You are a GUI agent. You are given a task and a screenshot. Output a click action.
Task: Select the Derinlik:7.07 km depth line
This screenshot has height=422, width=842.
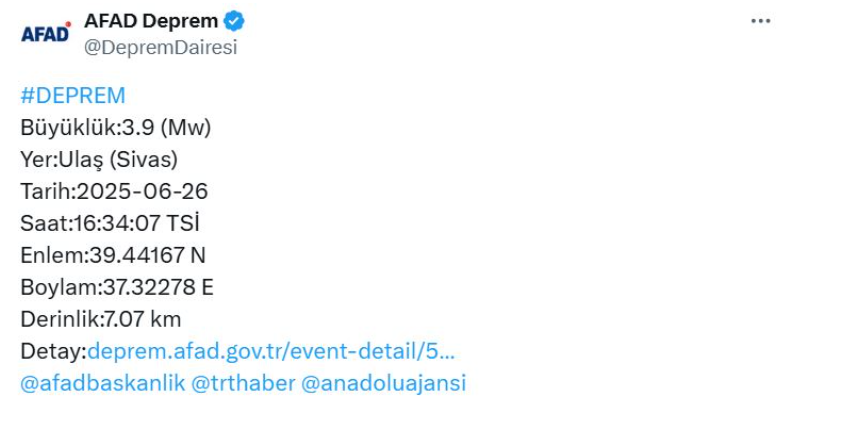tap(100, 319)
